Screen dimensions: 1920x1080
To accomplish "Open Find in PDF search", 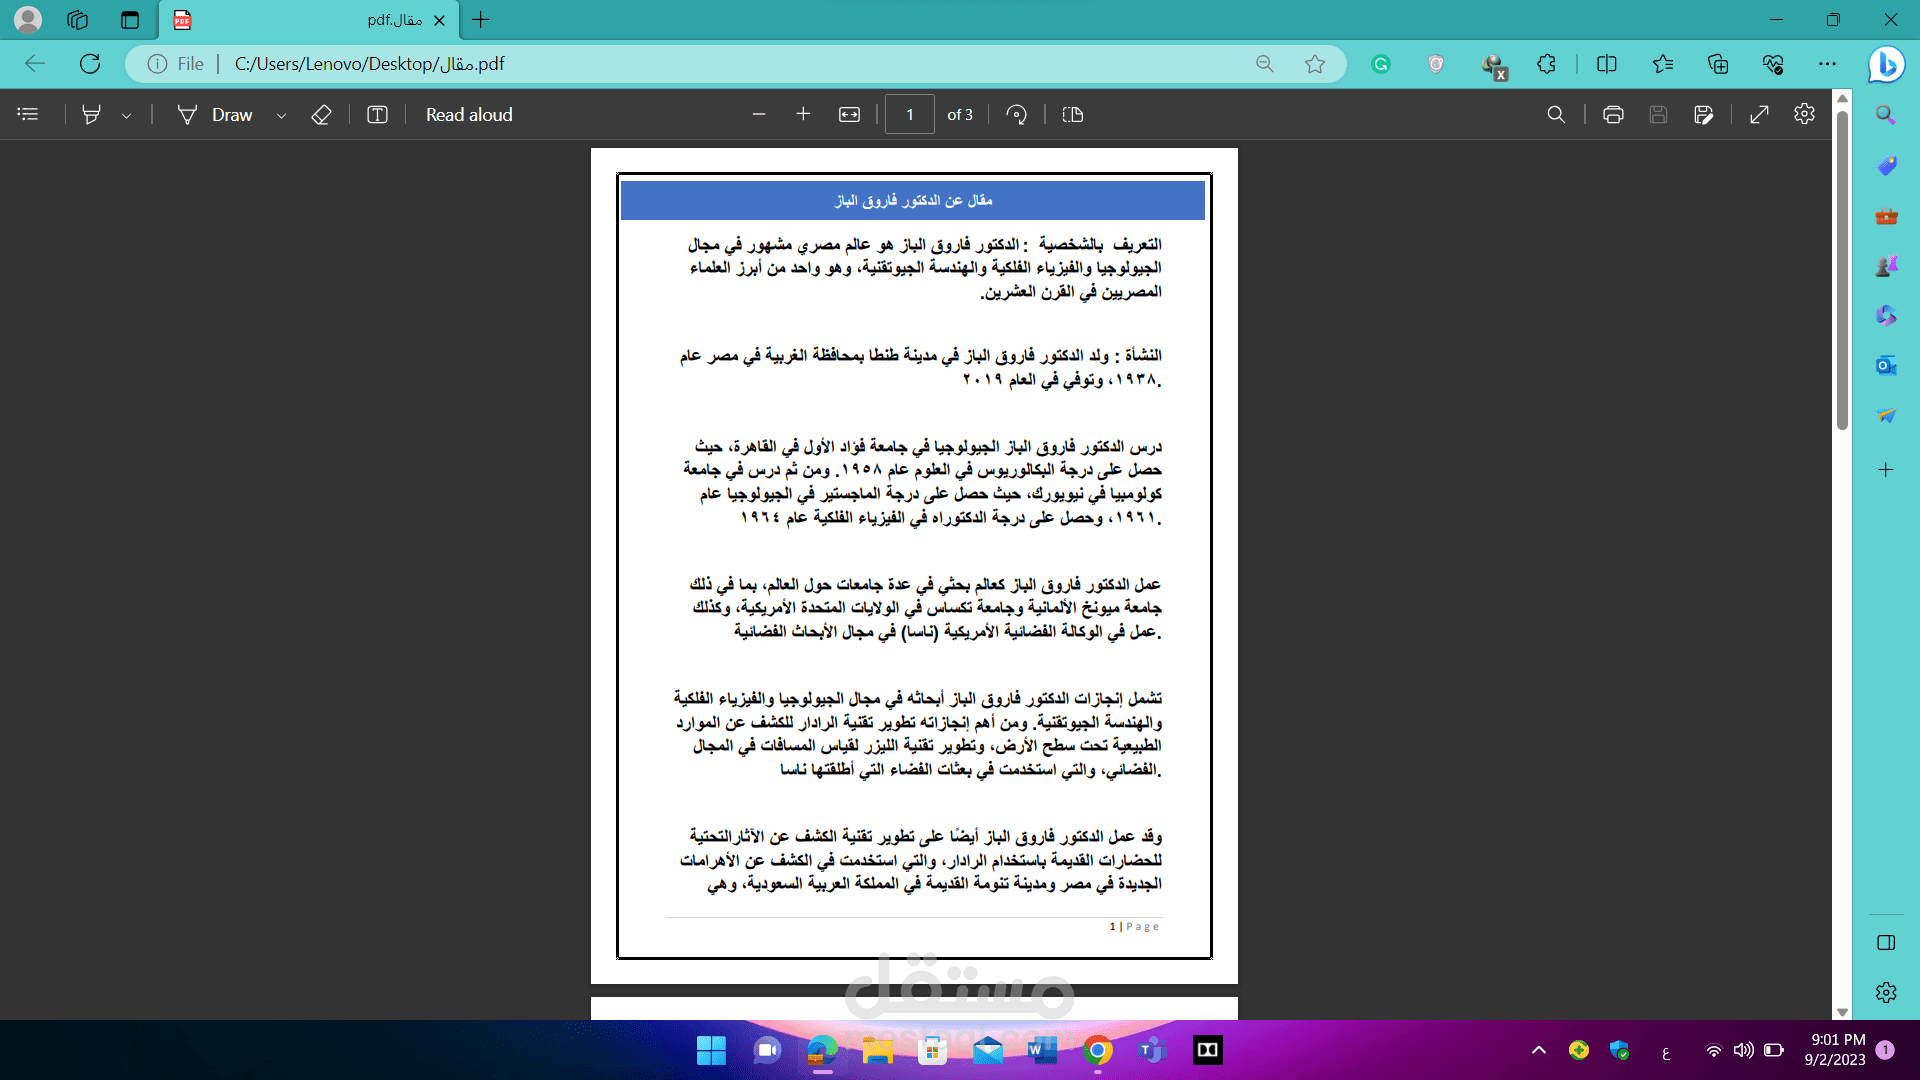I will [1556, 115].
